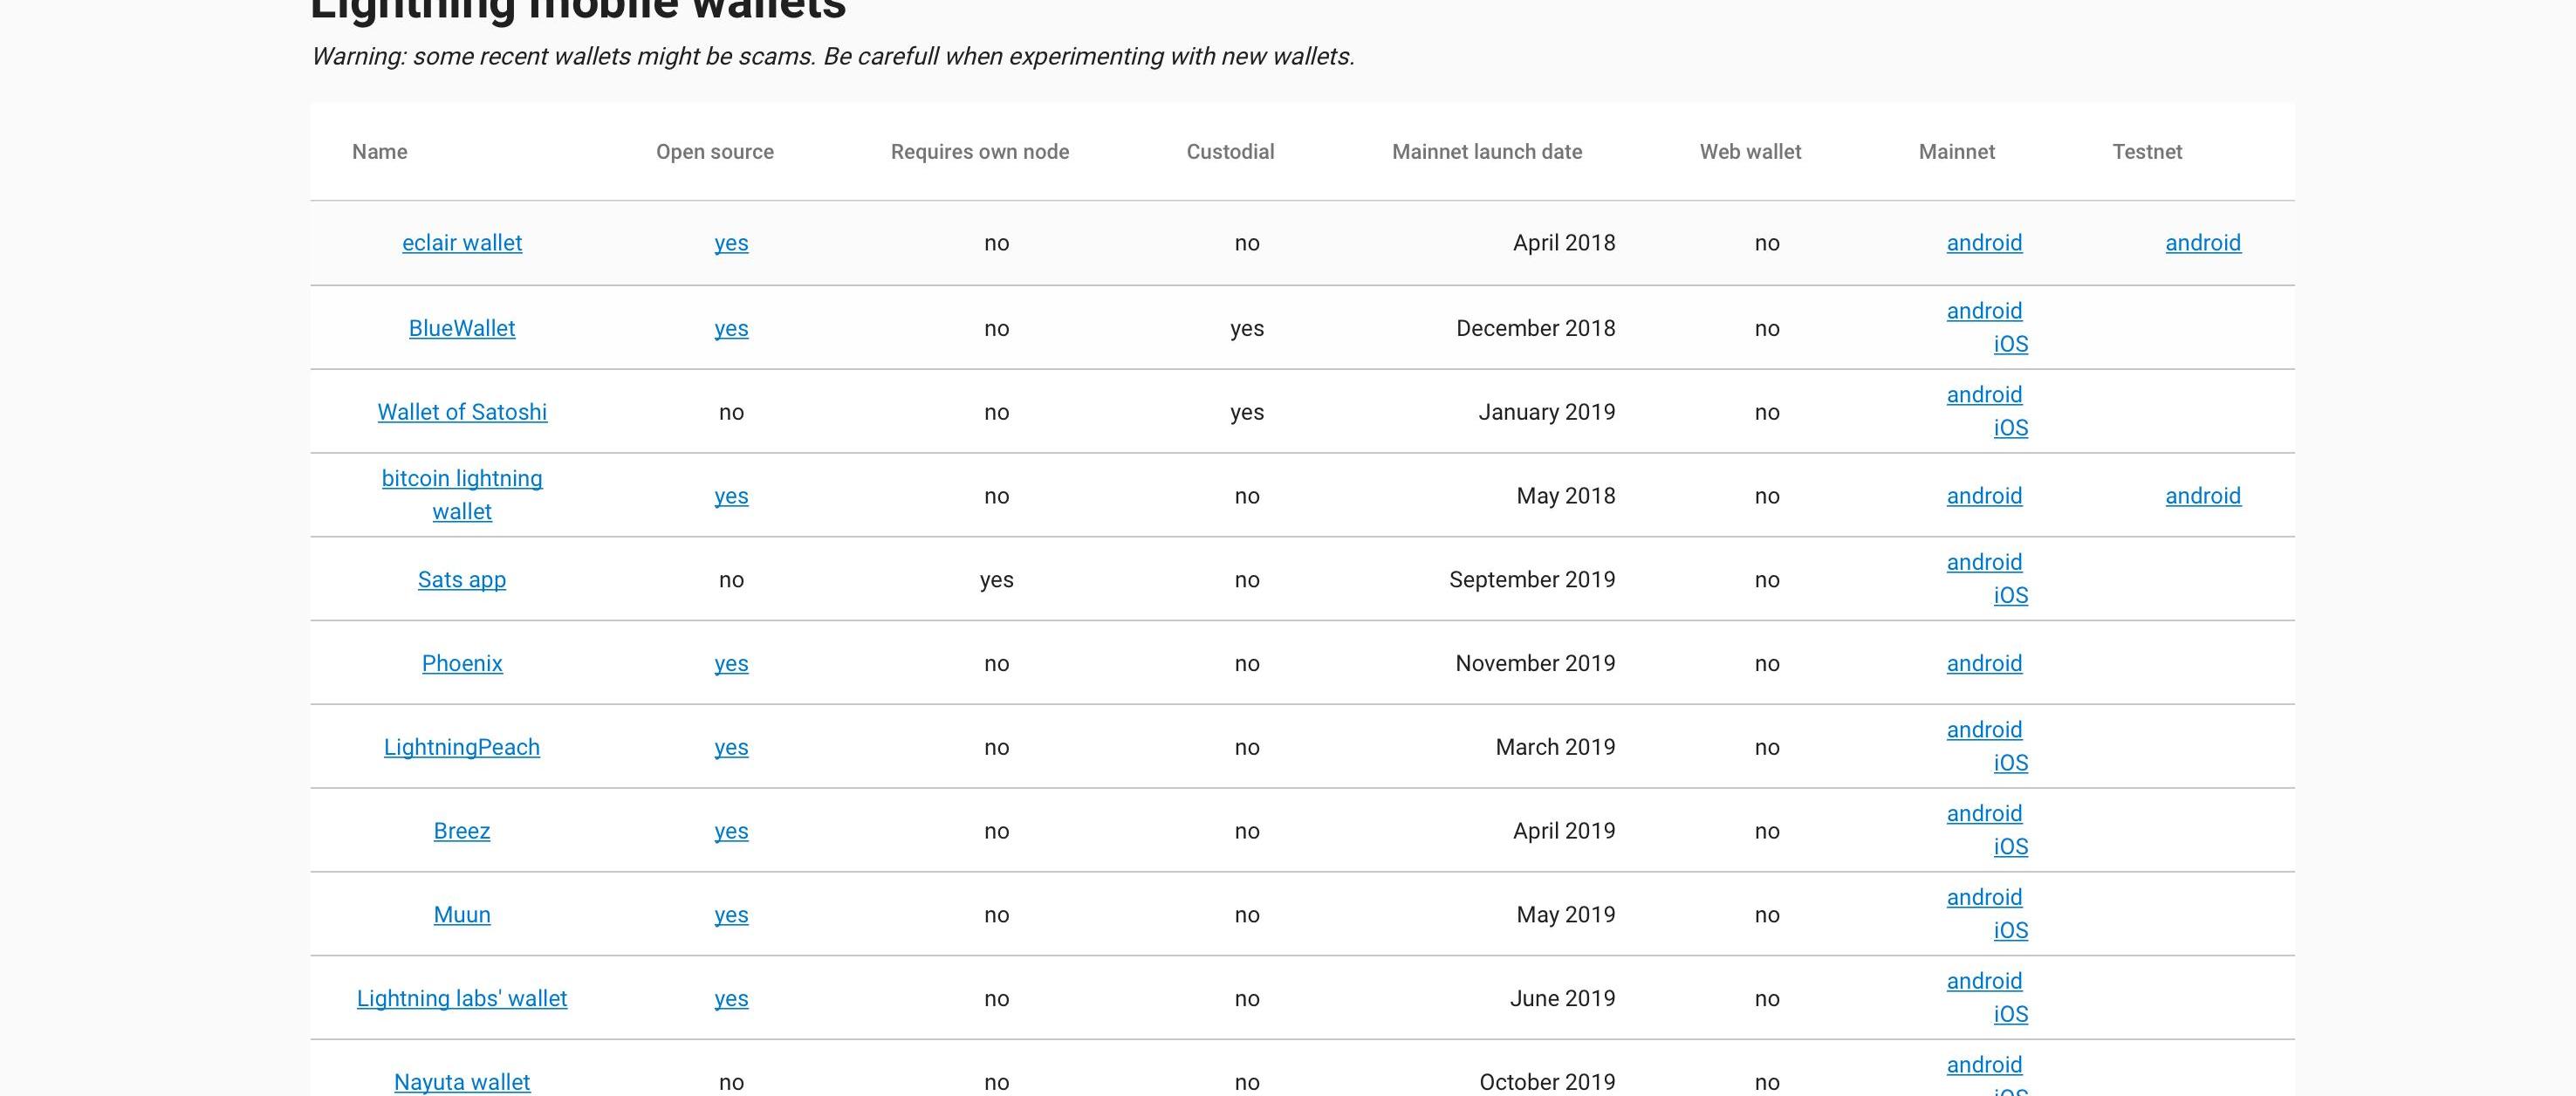The height and width of the screenshot is (1096, 2576).
Task: Click Wallet of Satoshi android link
Action: 1983,395
